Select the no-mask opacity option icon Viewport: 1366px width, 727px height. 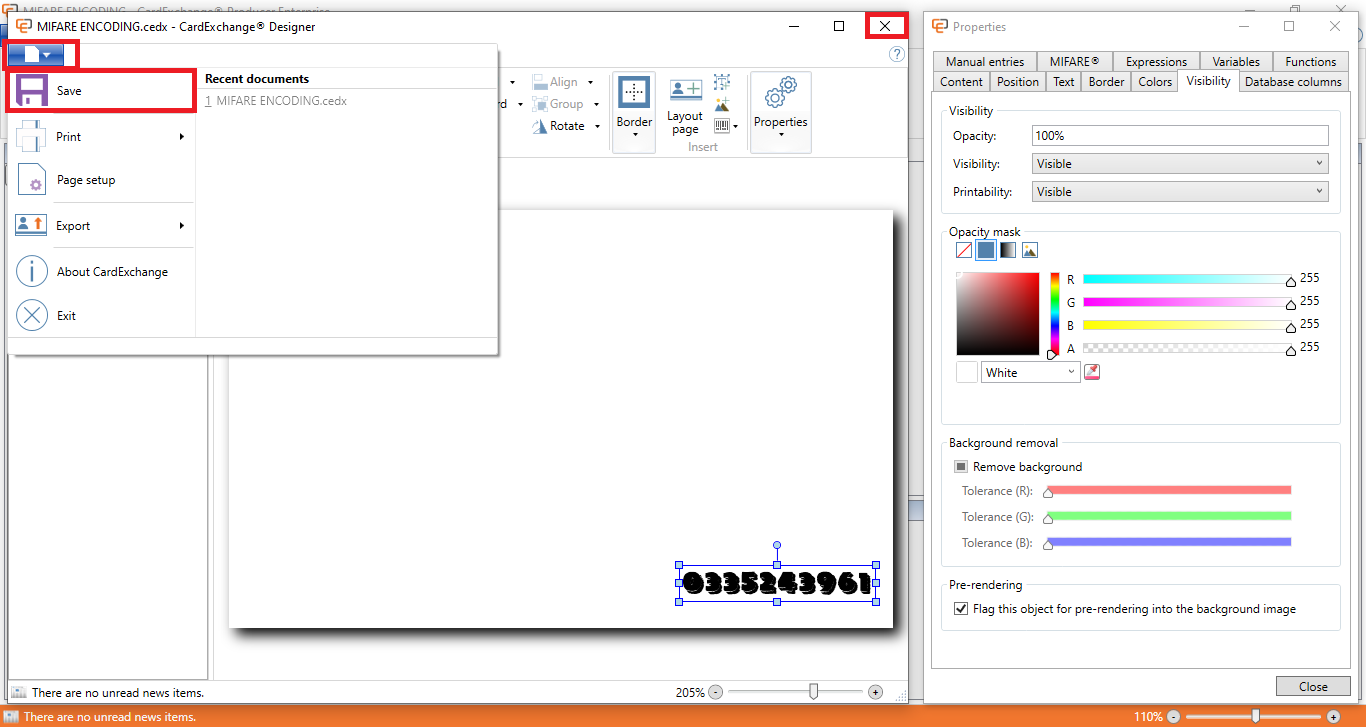pyautogui.click(x=964, y=250)
